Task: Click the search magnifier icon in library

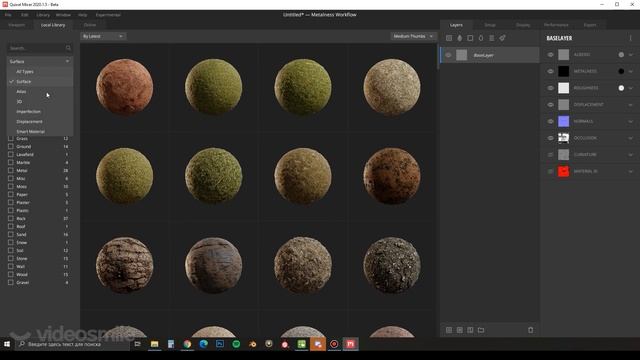Action: point(68,48)
